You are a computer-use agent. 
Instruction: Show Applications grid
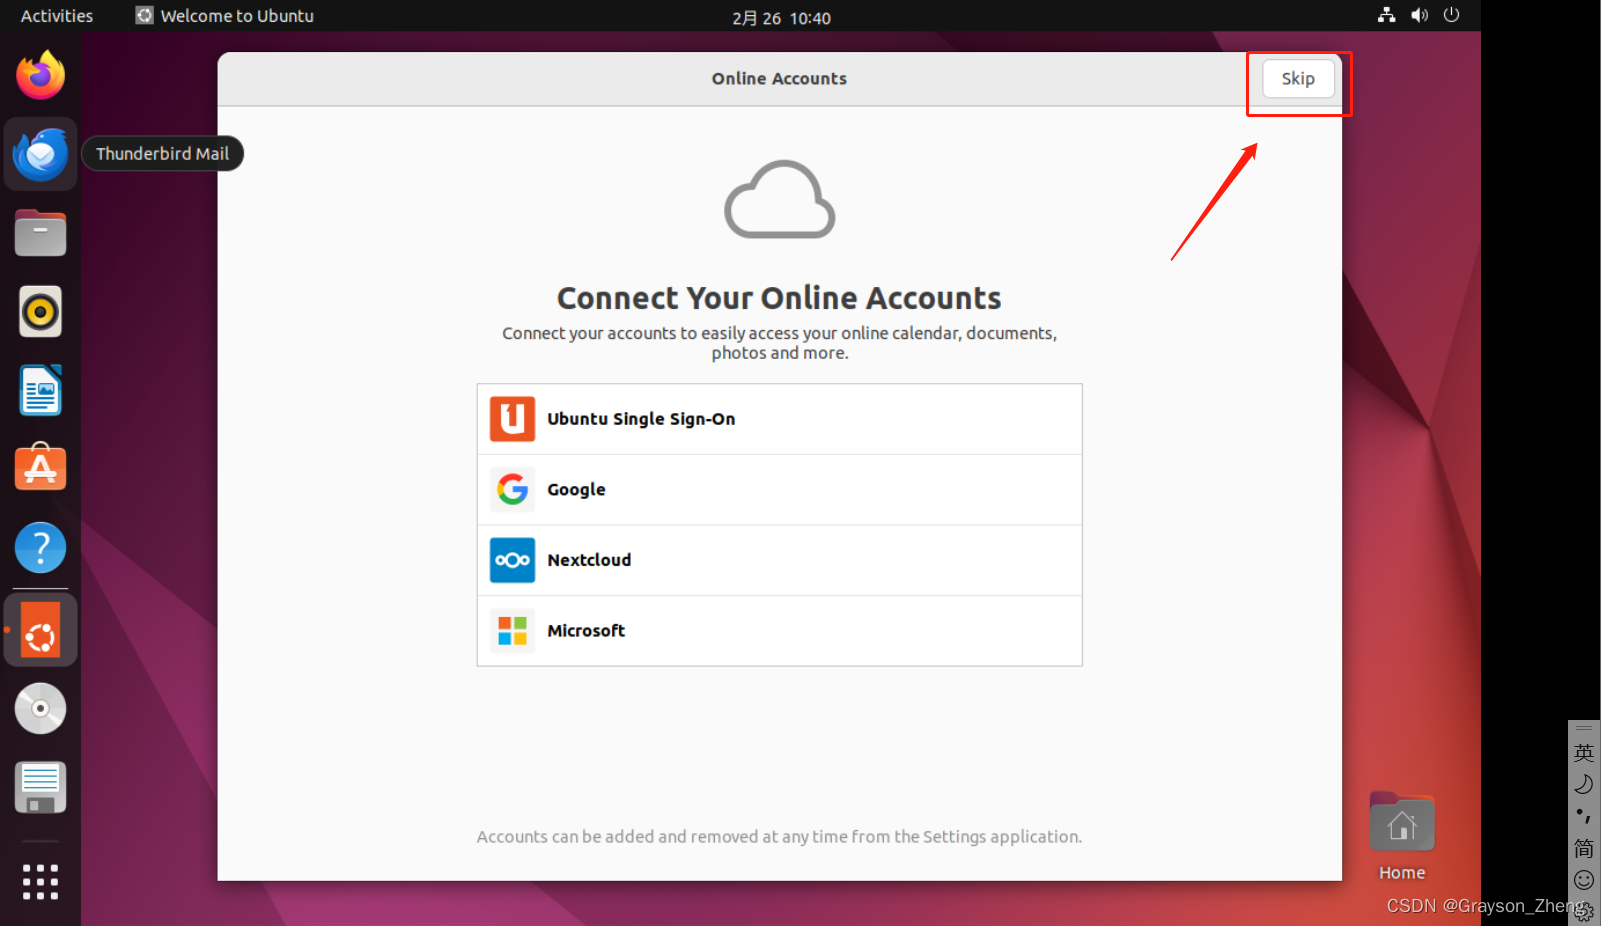tap(40, 882)
